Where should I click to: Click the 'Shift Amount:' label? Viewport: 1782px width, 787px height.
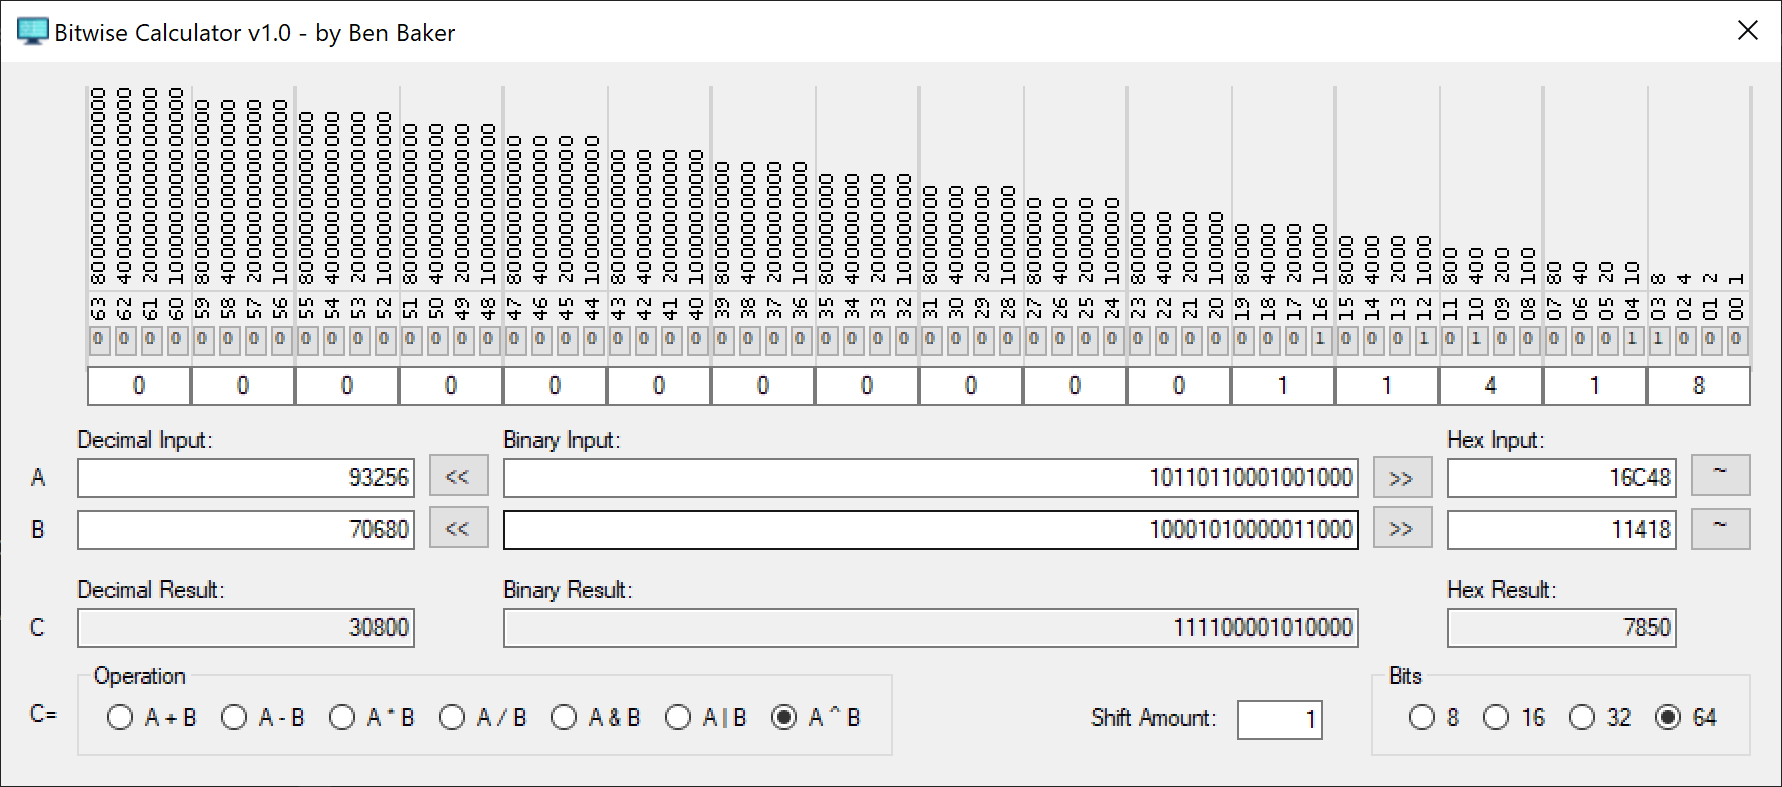pos(1154,718)
